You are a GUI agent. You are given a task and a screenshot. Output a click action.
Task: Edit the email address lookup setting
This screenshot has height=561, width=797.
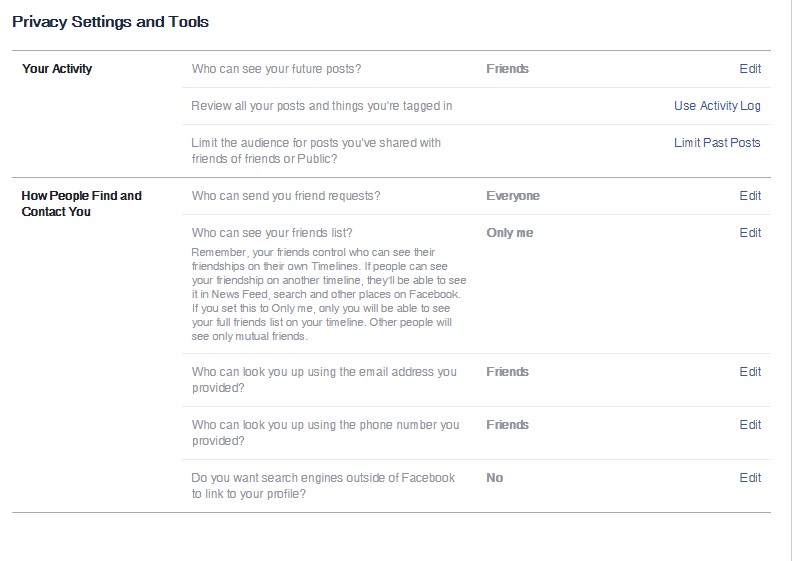pos(750,372)
